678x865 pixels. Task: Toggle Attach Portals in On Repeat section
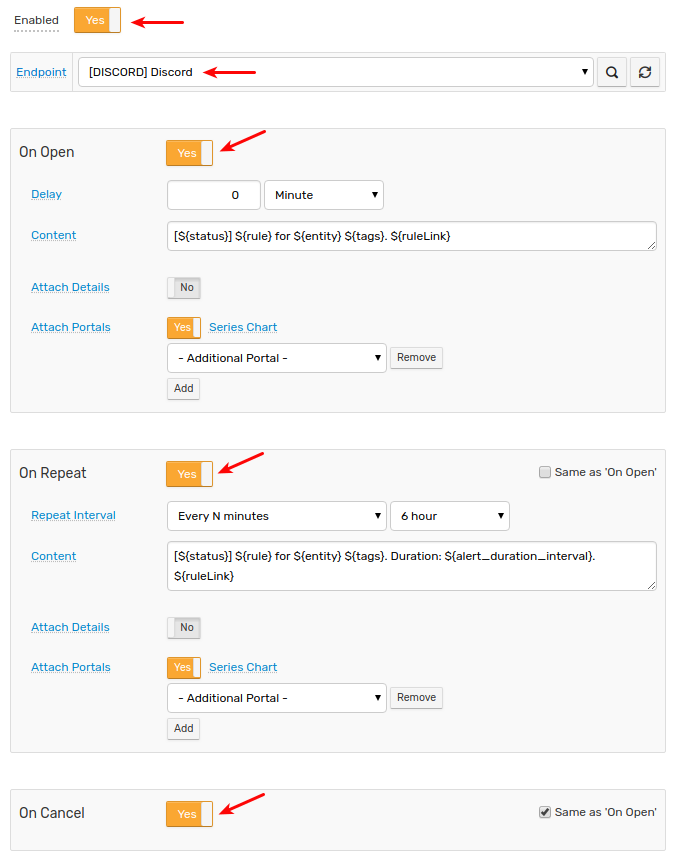coord(184,668)
